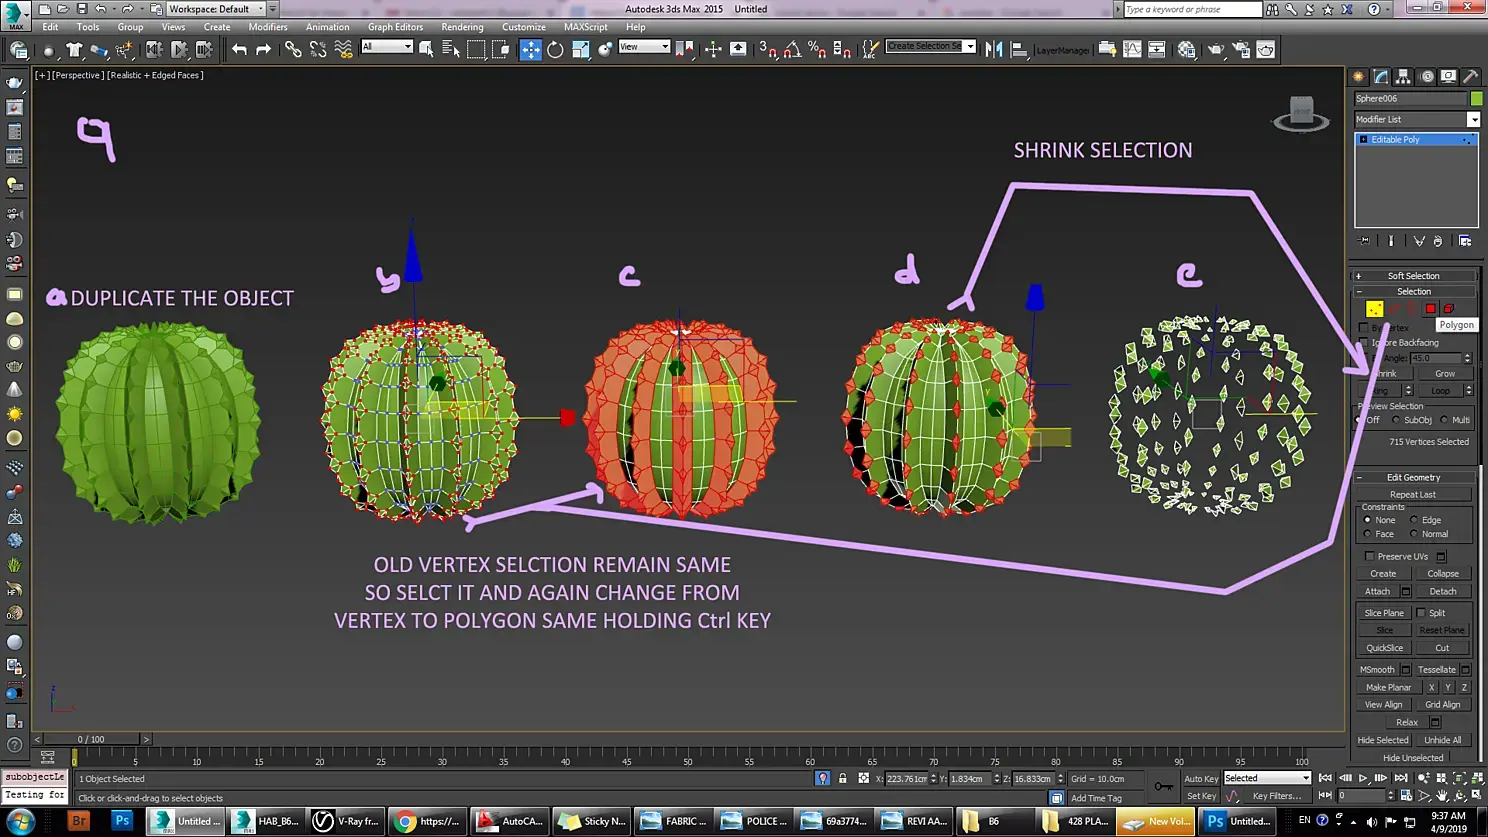The width and height of the screenshot is (1488, 837).
Task: Activate the Select and Move tool
Action: point(530,49)
